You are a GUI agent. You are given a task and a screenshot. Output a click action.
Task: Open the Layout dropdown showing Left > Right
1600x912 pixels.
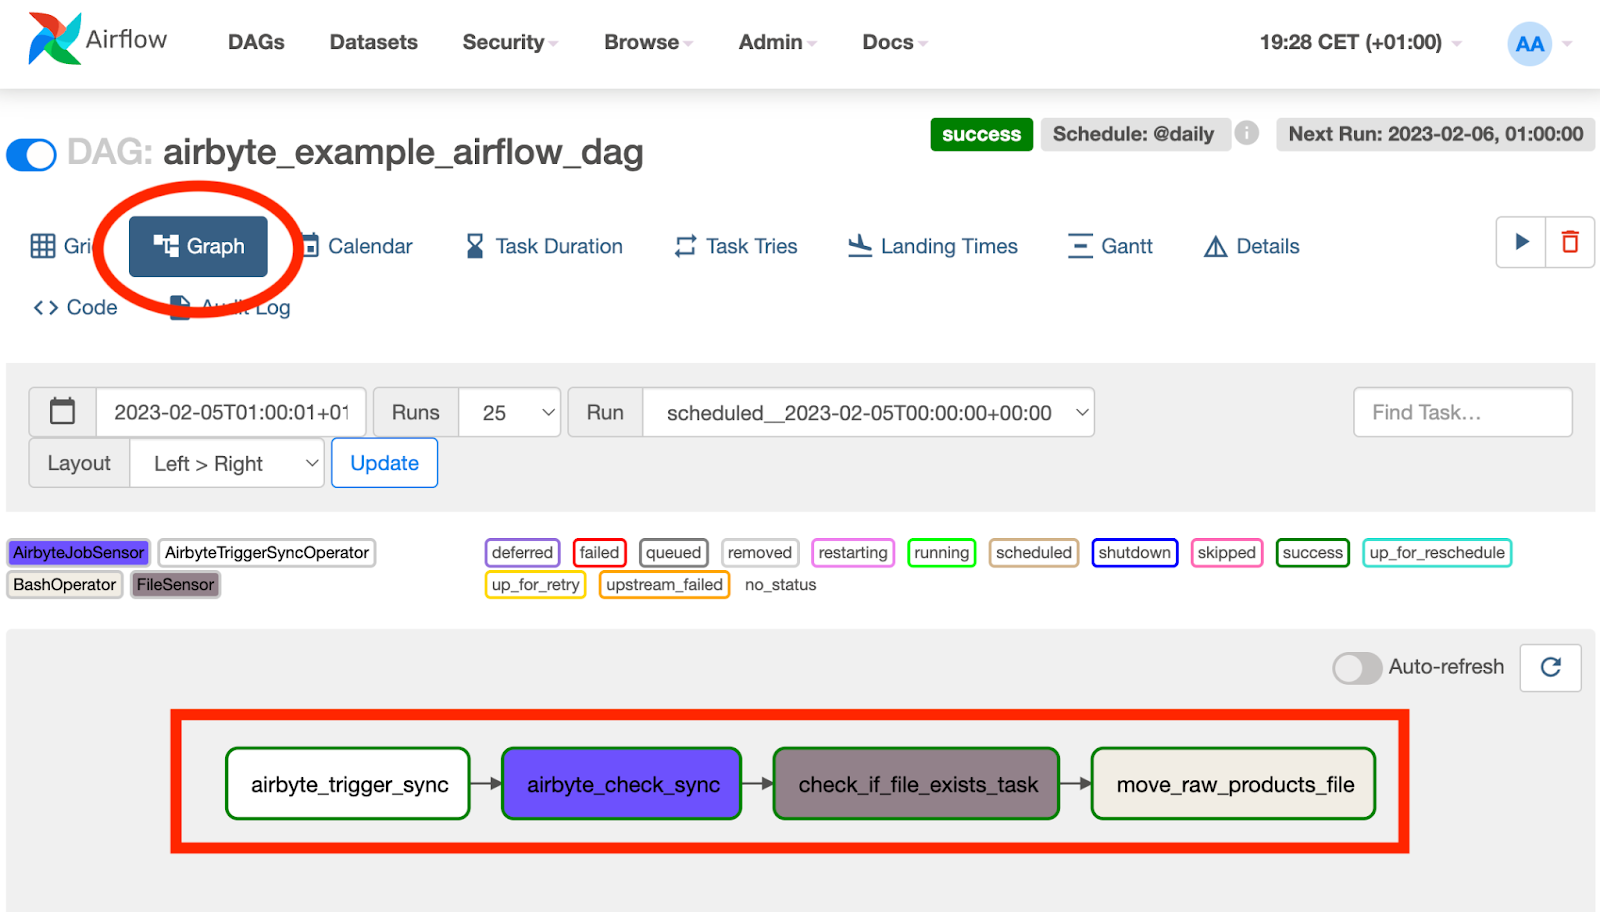[226, 462]
